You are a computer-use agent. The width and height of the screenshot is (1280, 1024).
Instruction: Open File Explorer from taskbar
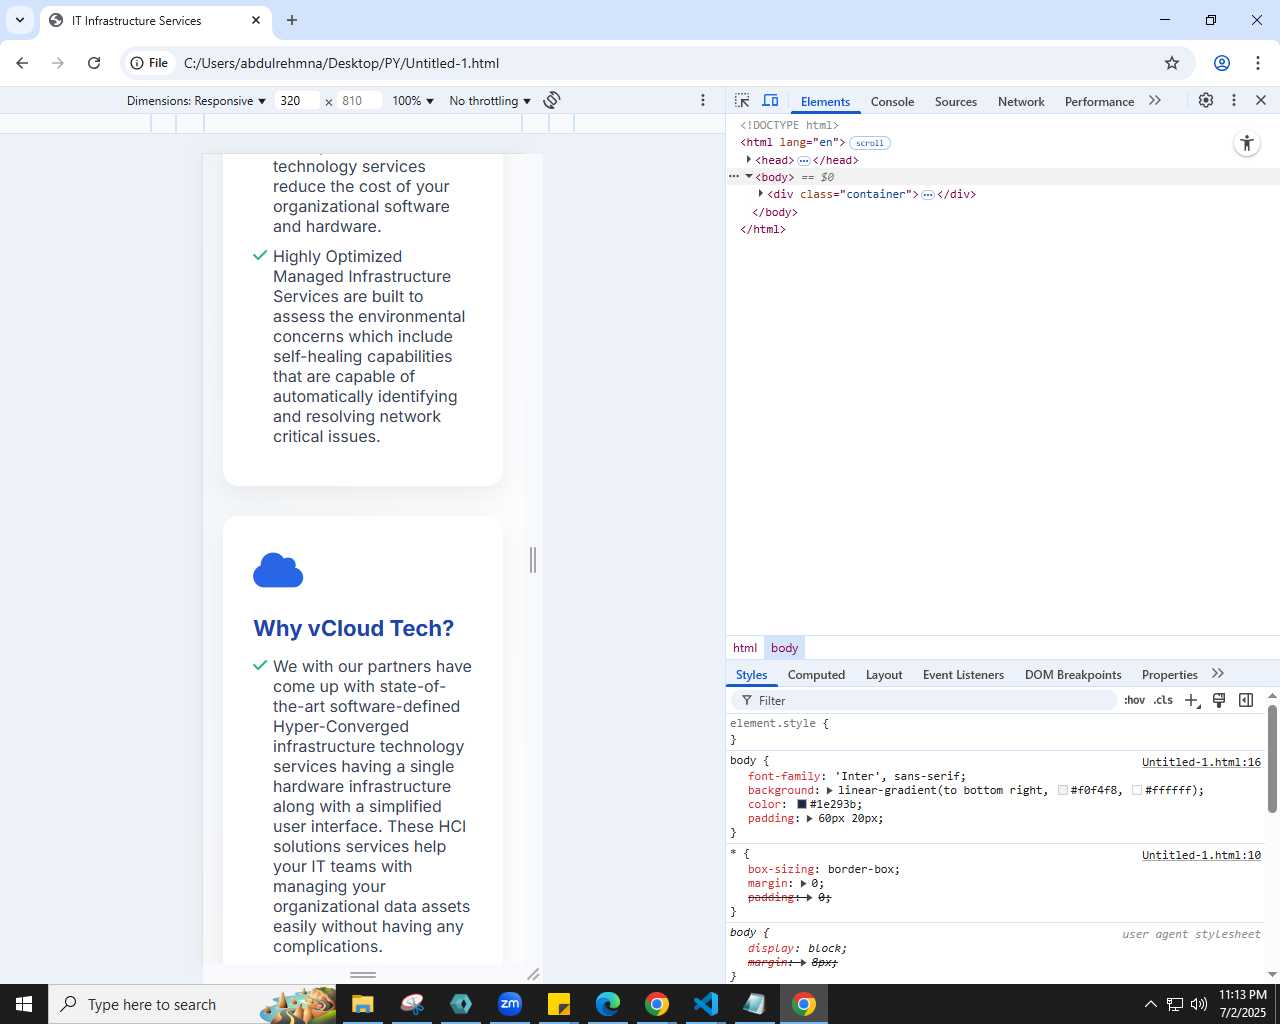click(362, 1004)
